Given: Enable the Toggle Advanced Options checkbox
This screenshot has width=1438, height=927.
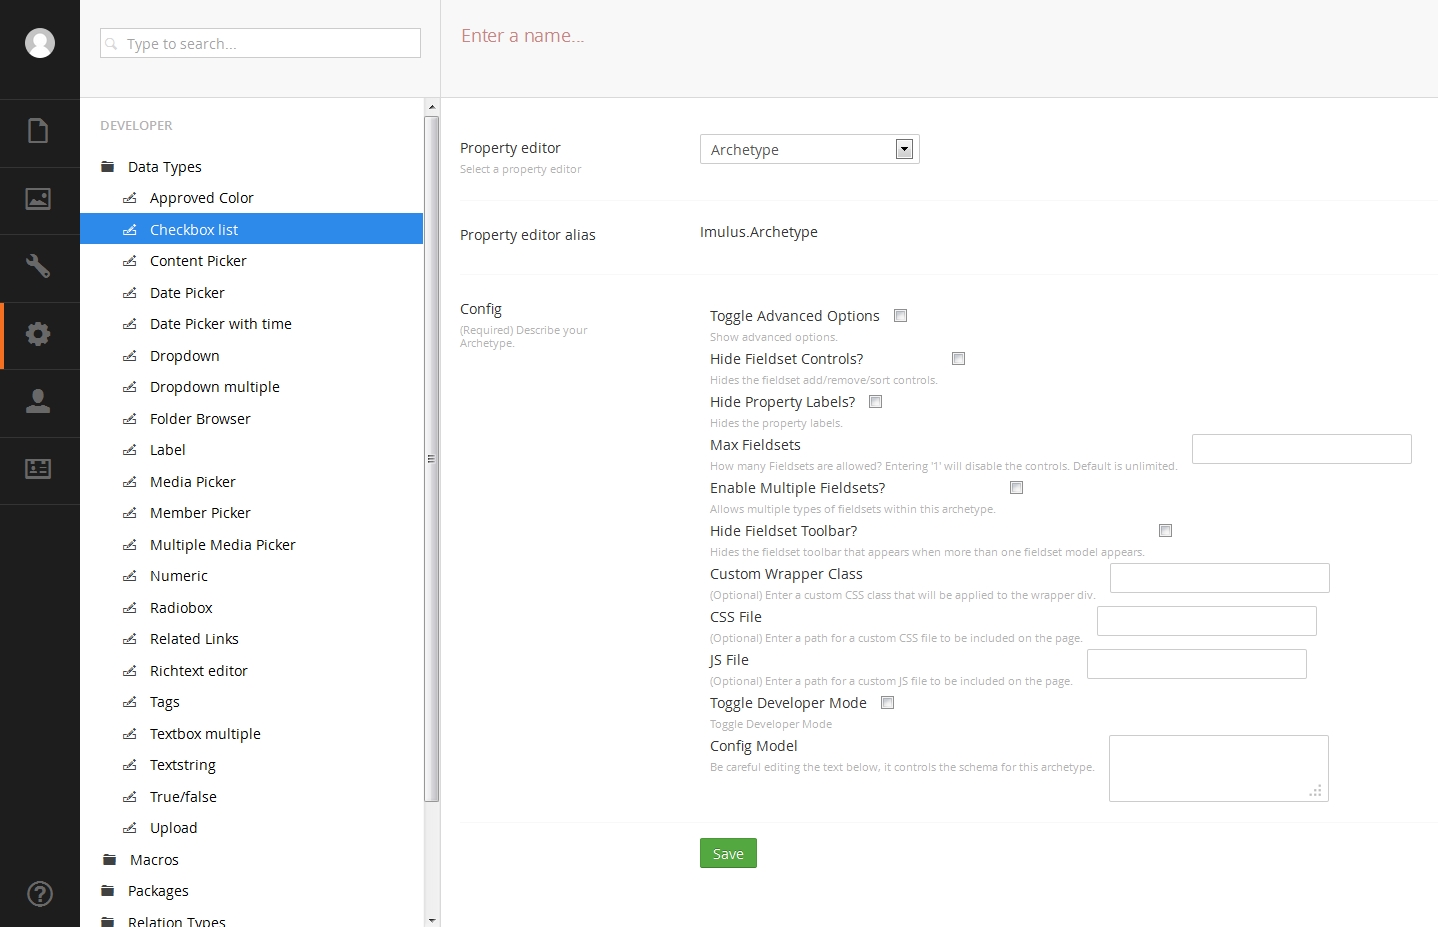Looking at the screenshot, I should (x=900, y=316).
